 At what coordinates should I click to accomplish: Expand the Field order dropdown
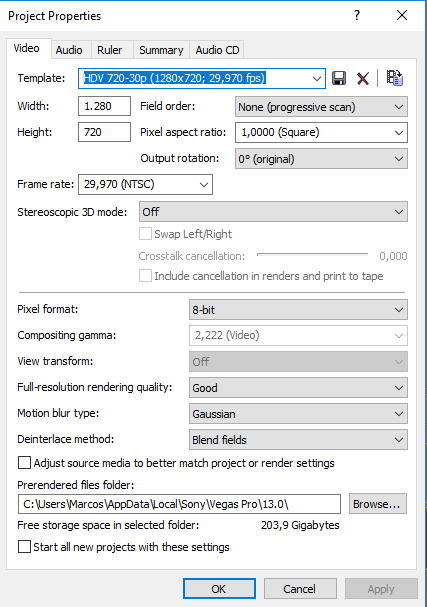tap(321, 107)
